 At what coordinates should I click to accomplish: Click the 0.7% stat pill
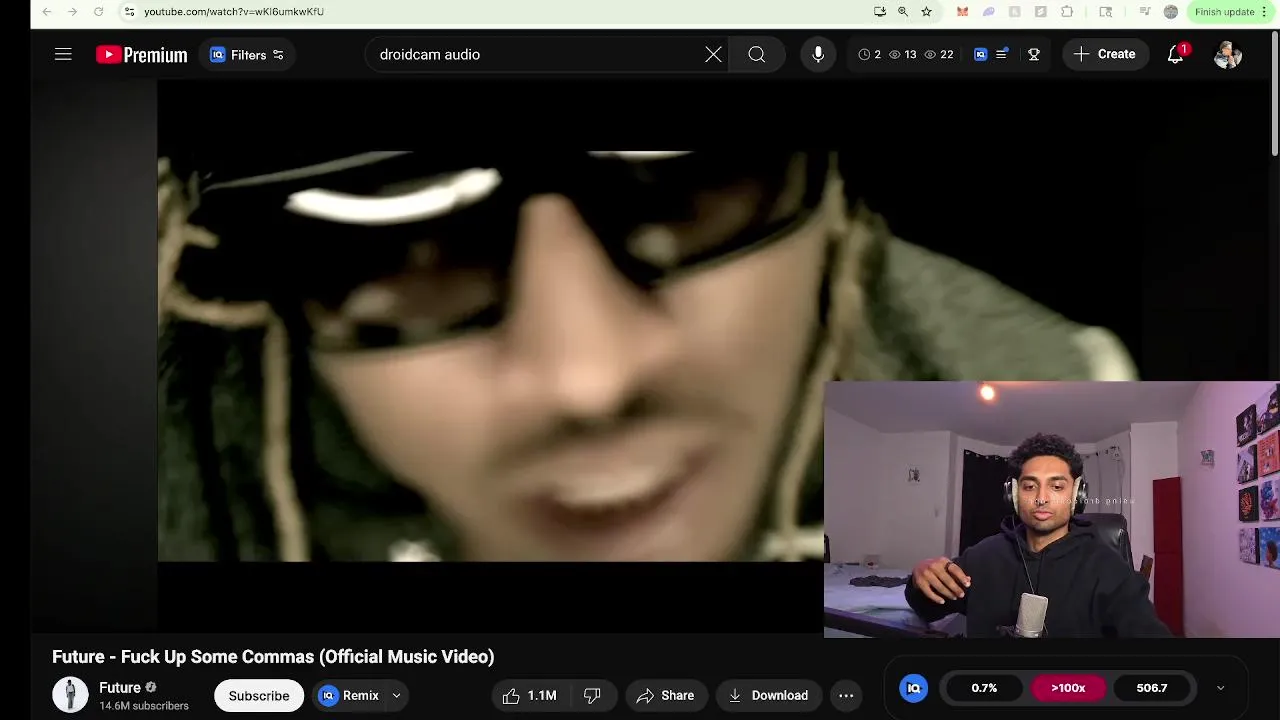[984, 688]
